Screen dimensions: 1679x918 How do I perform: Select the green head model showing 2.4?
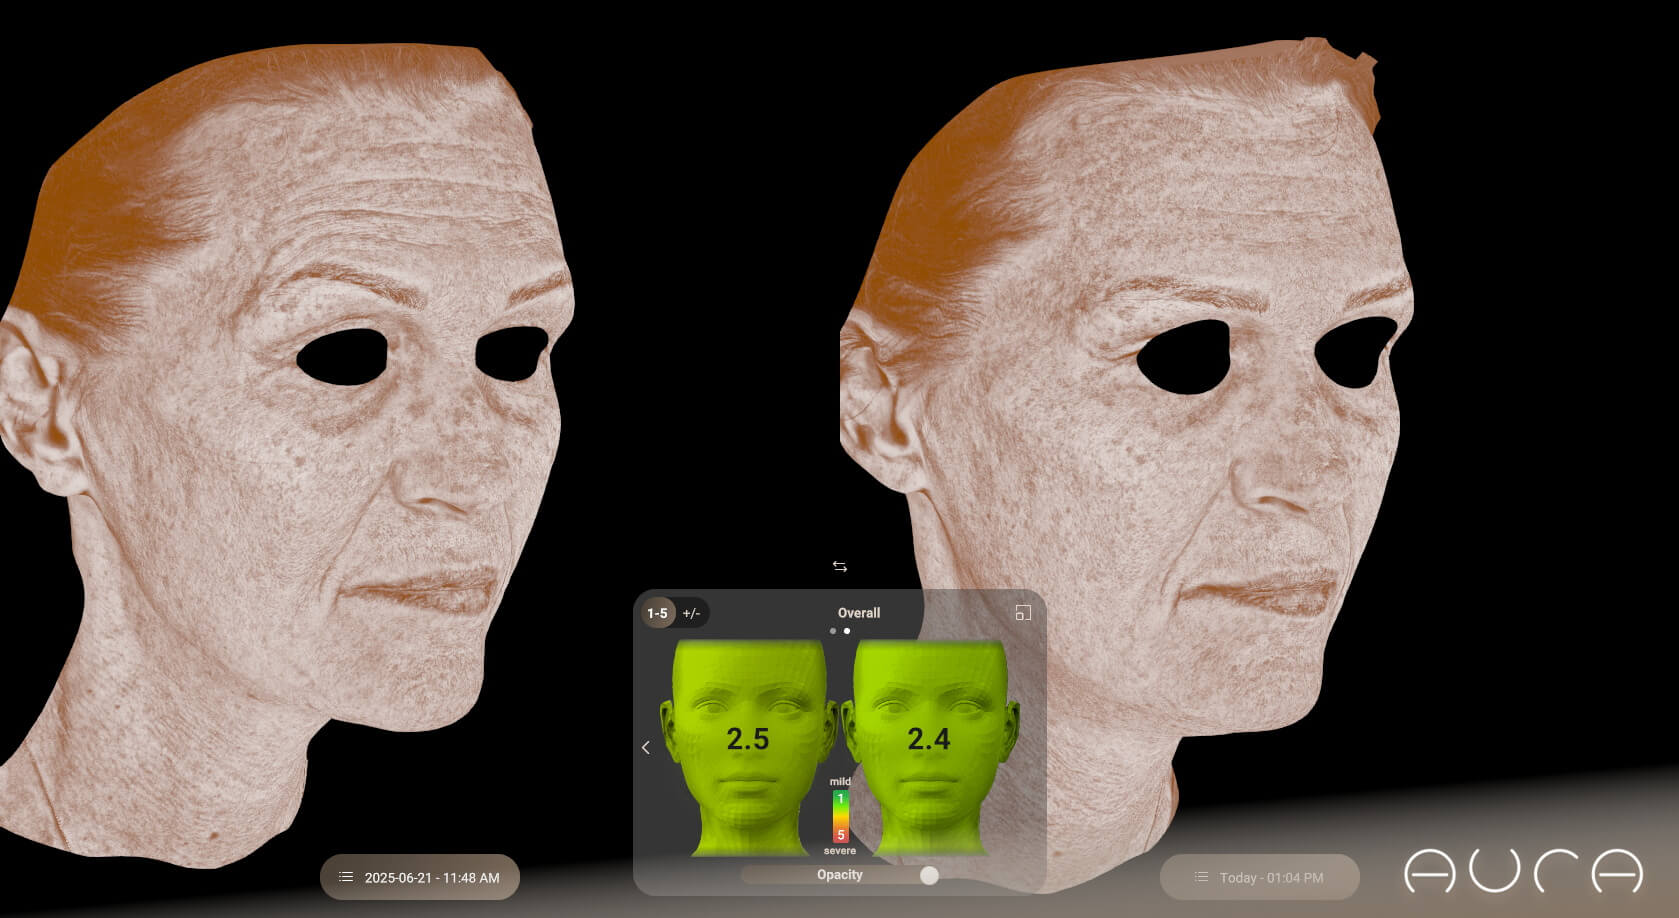pos(930,745)
